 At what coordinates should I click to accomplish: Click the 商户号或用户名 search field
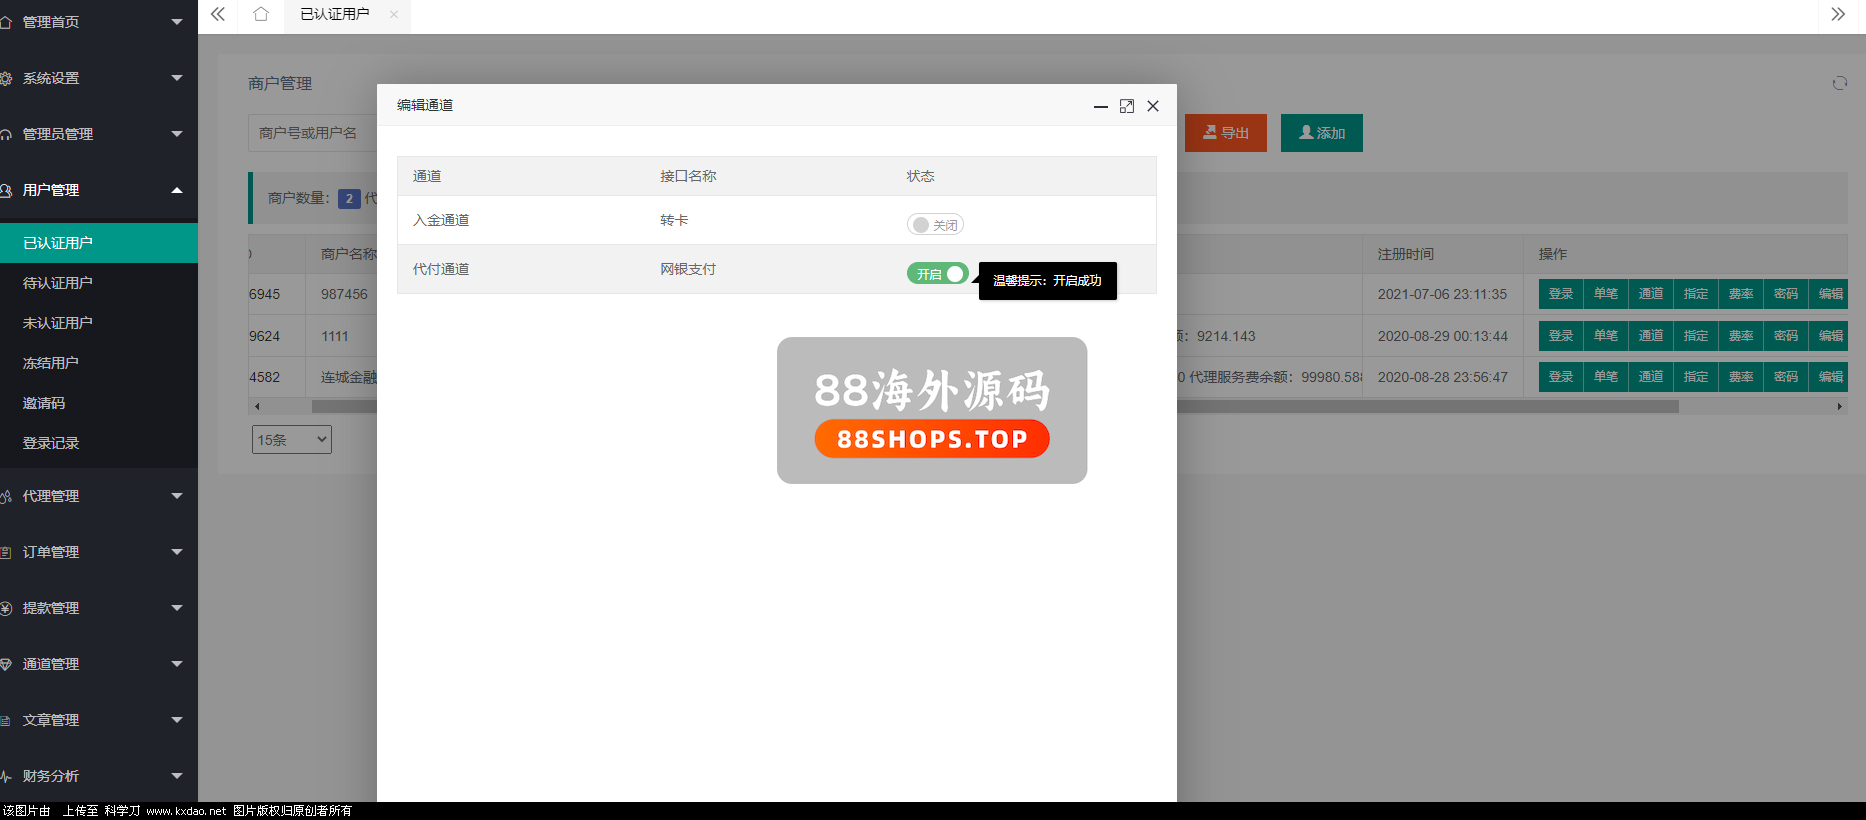tap(311, 133)
